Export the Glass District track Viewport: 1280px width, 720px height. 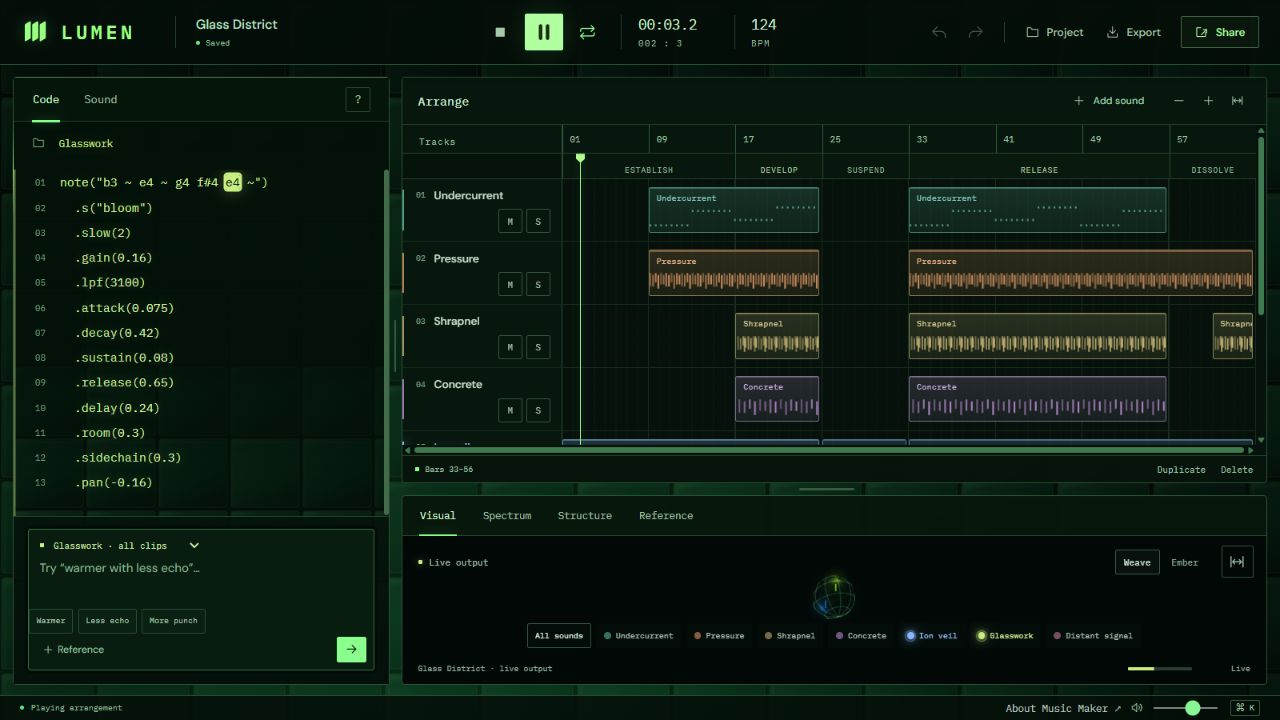(x=1133, y=32)
